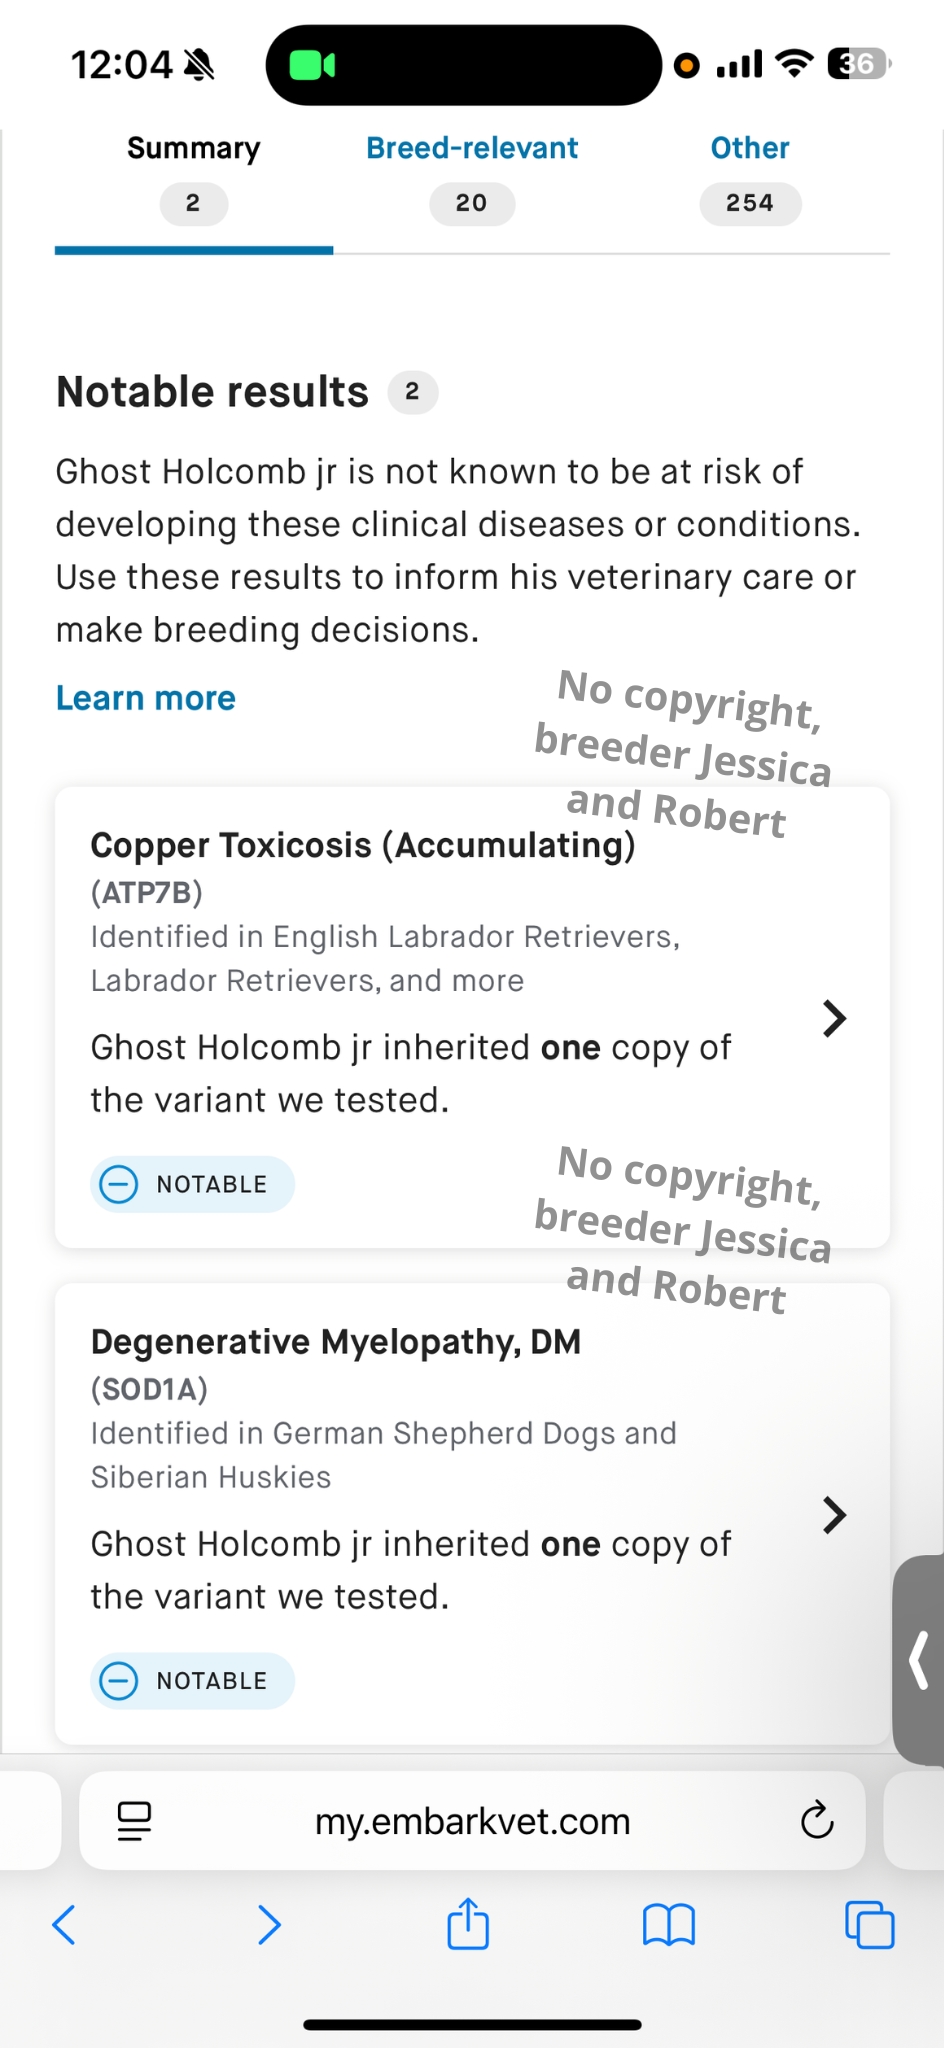
Task: Open the Copper Toxicosis (Accumulating) card title
Action: [x=363, y=846]
